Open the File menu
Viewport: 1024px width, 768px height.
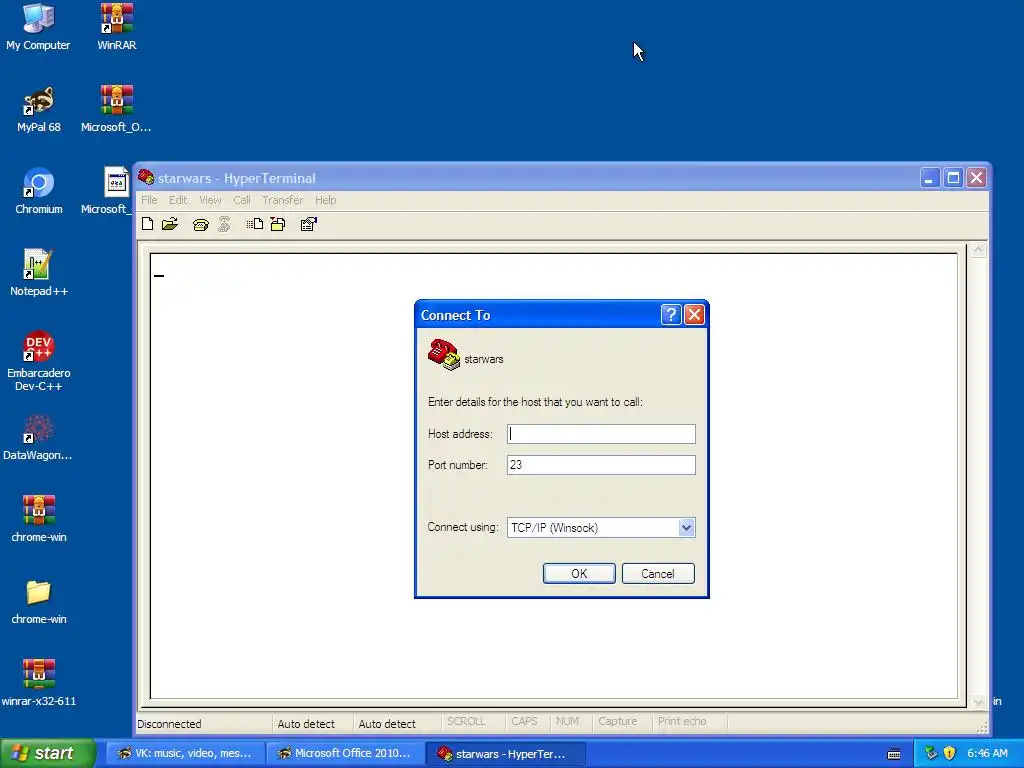[149, 200]
